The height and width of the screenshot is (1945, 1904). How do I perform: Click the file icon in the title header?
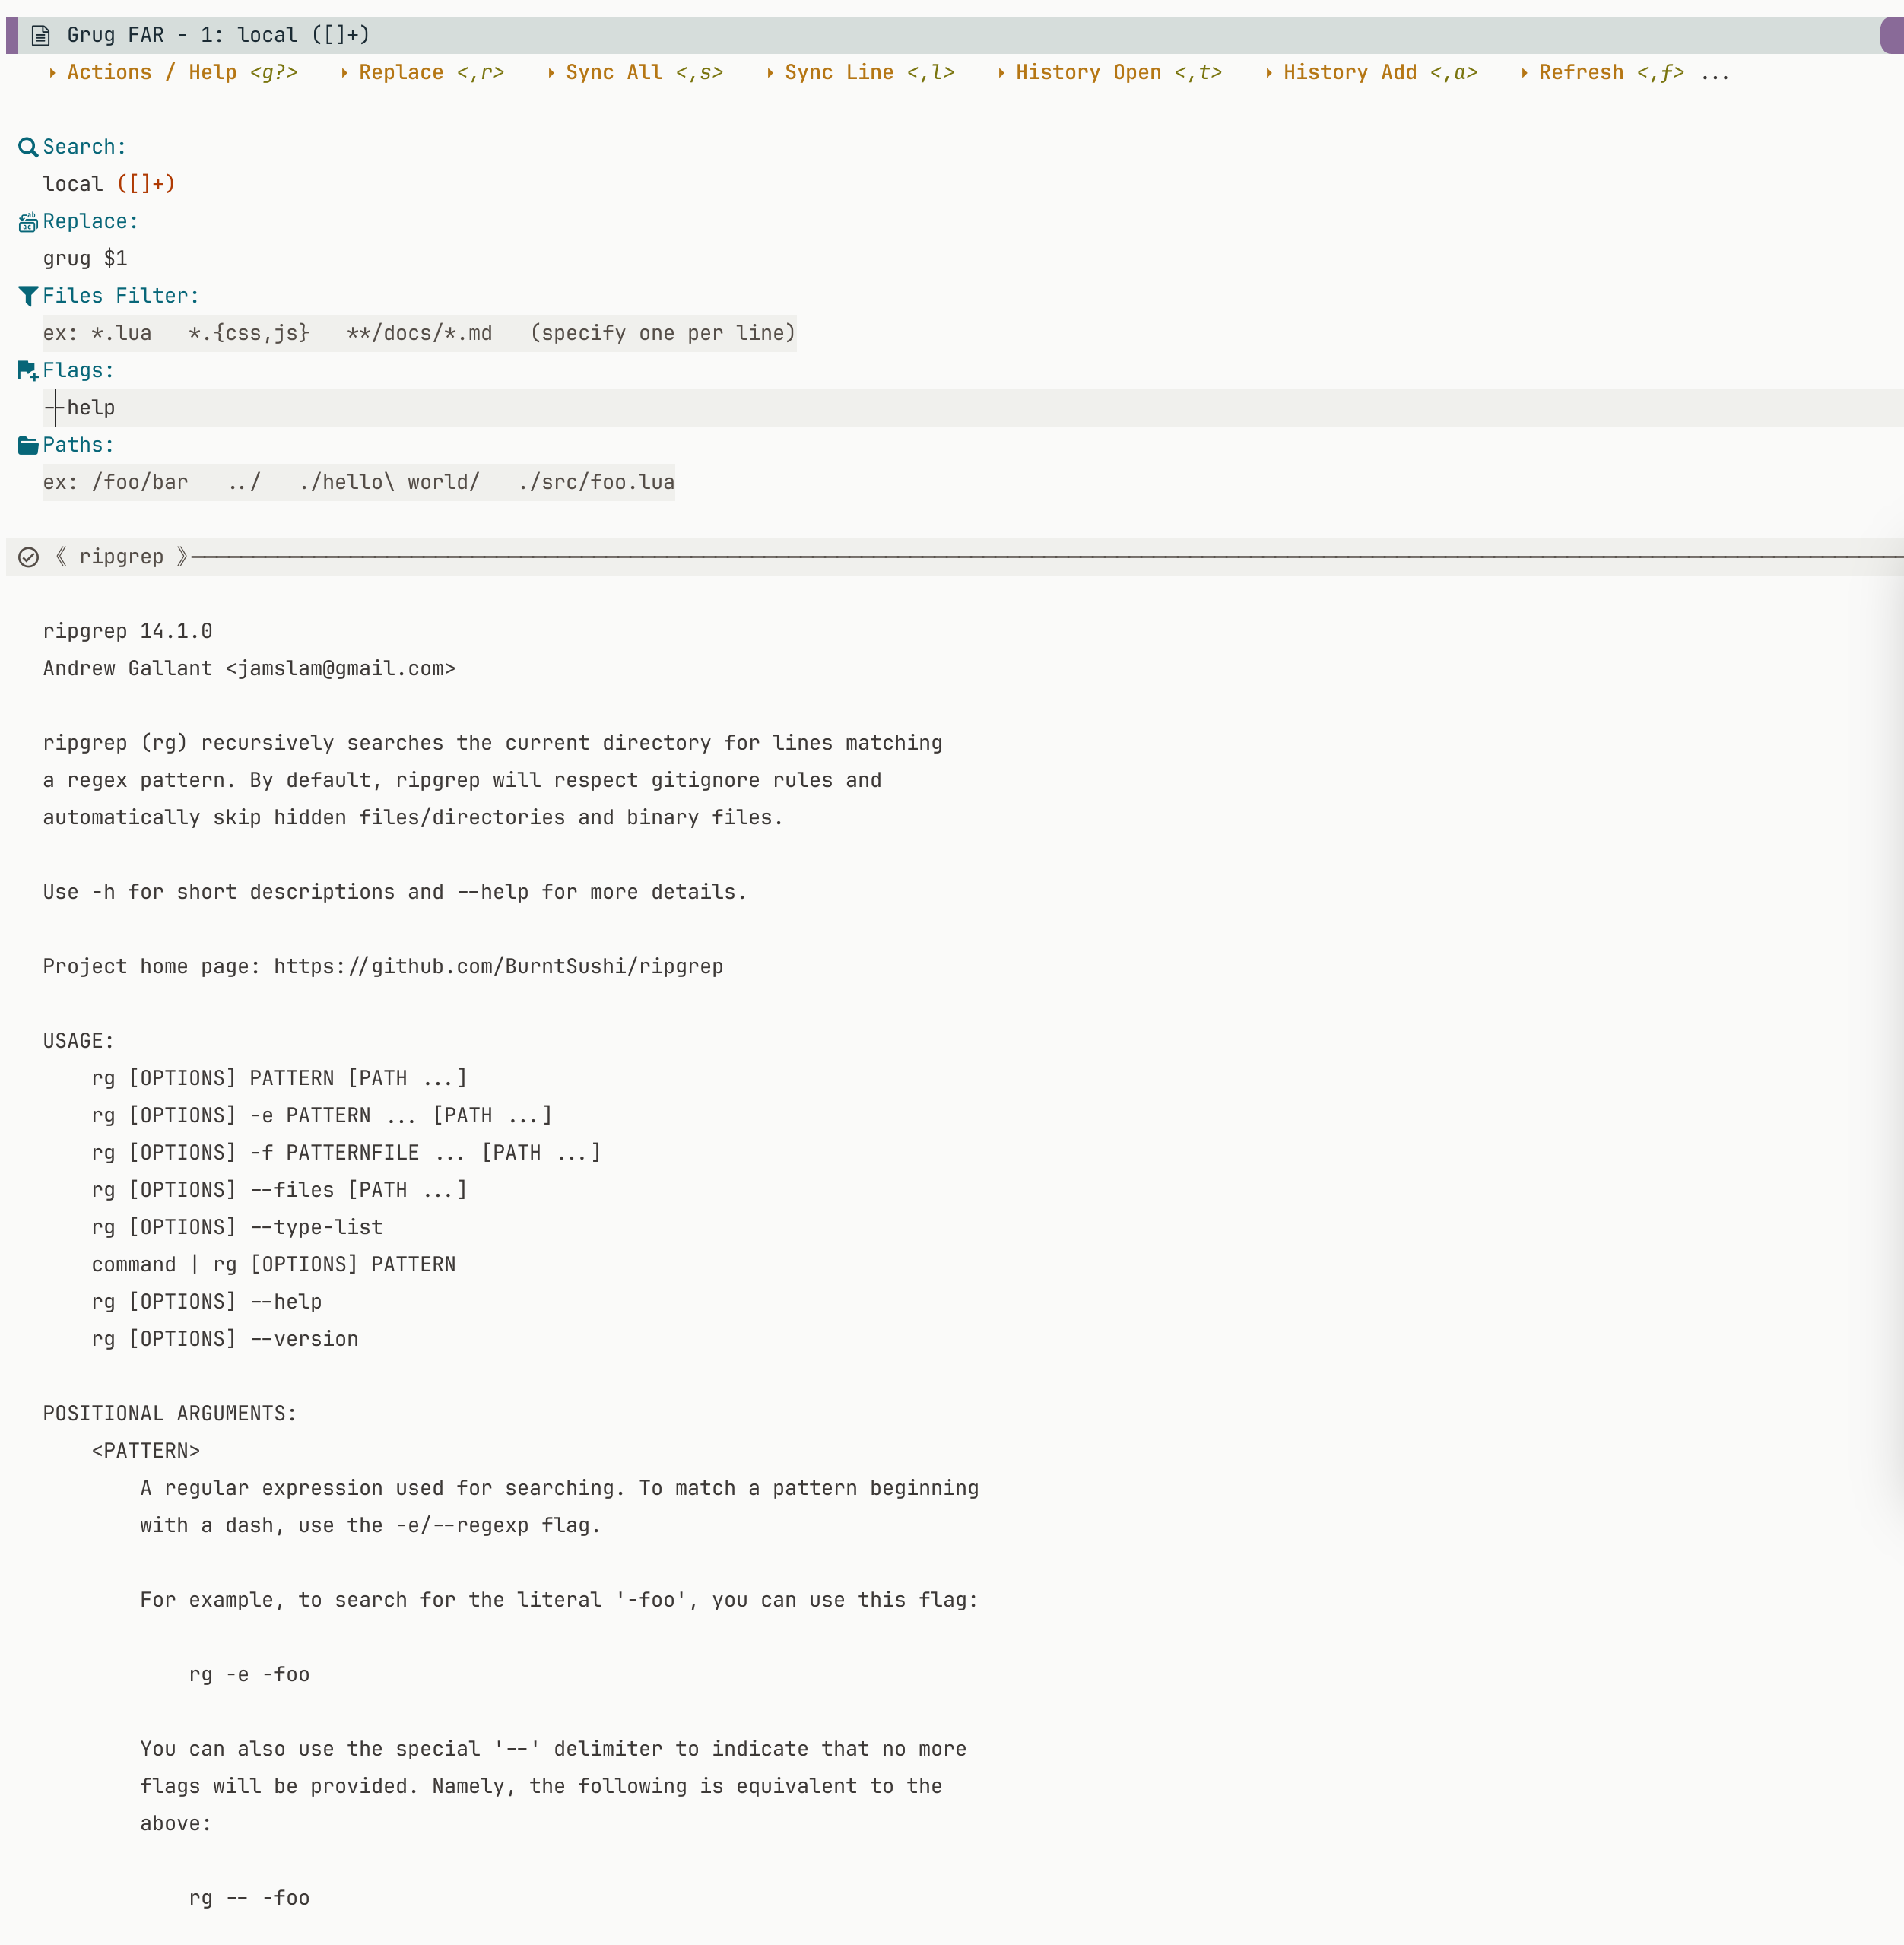click(40, 34)
